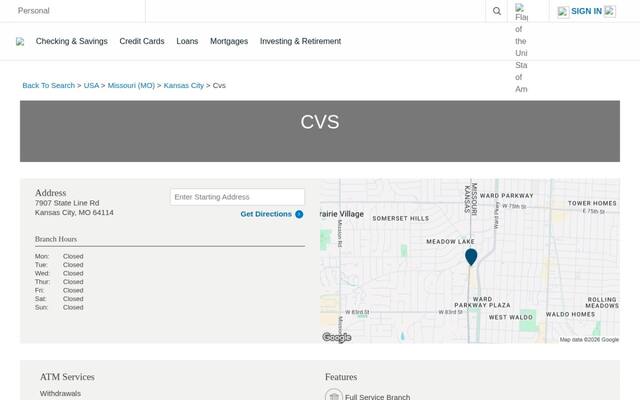The image size is (640, 400).
Task: Open the Investing & Retirement menu
Action: click(300, 41)
